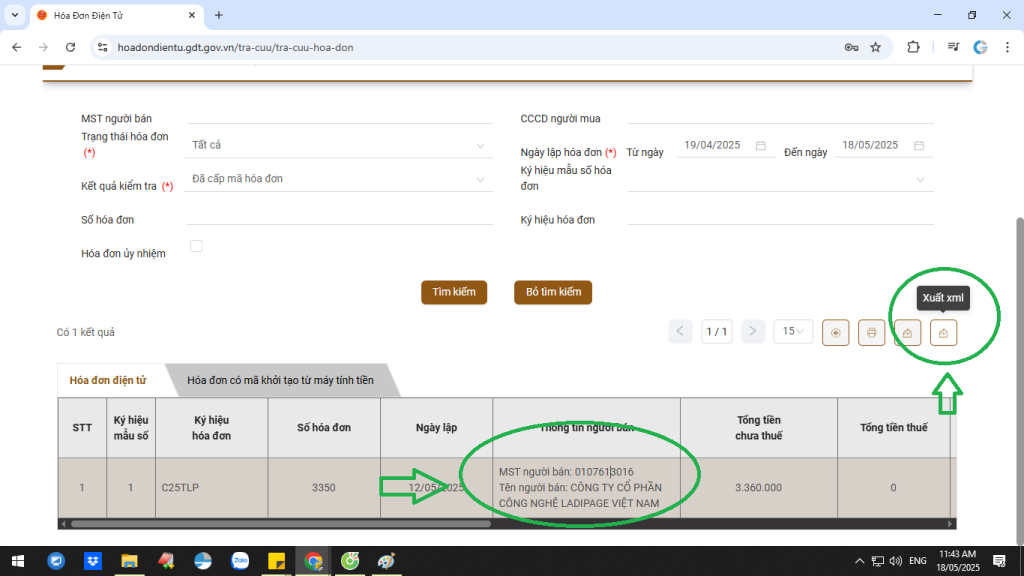The image size is (1024, 576).
Task: Expand Ký hiệu mẫu số hóa đơn dropdown
Action: 780,179
